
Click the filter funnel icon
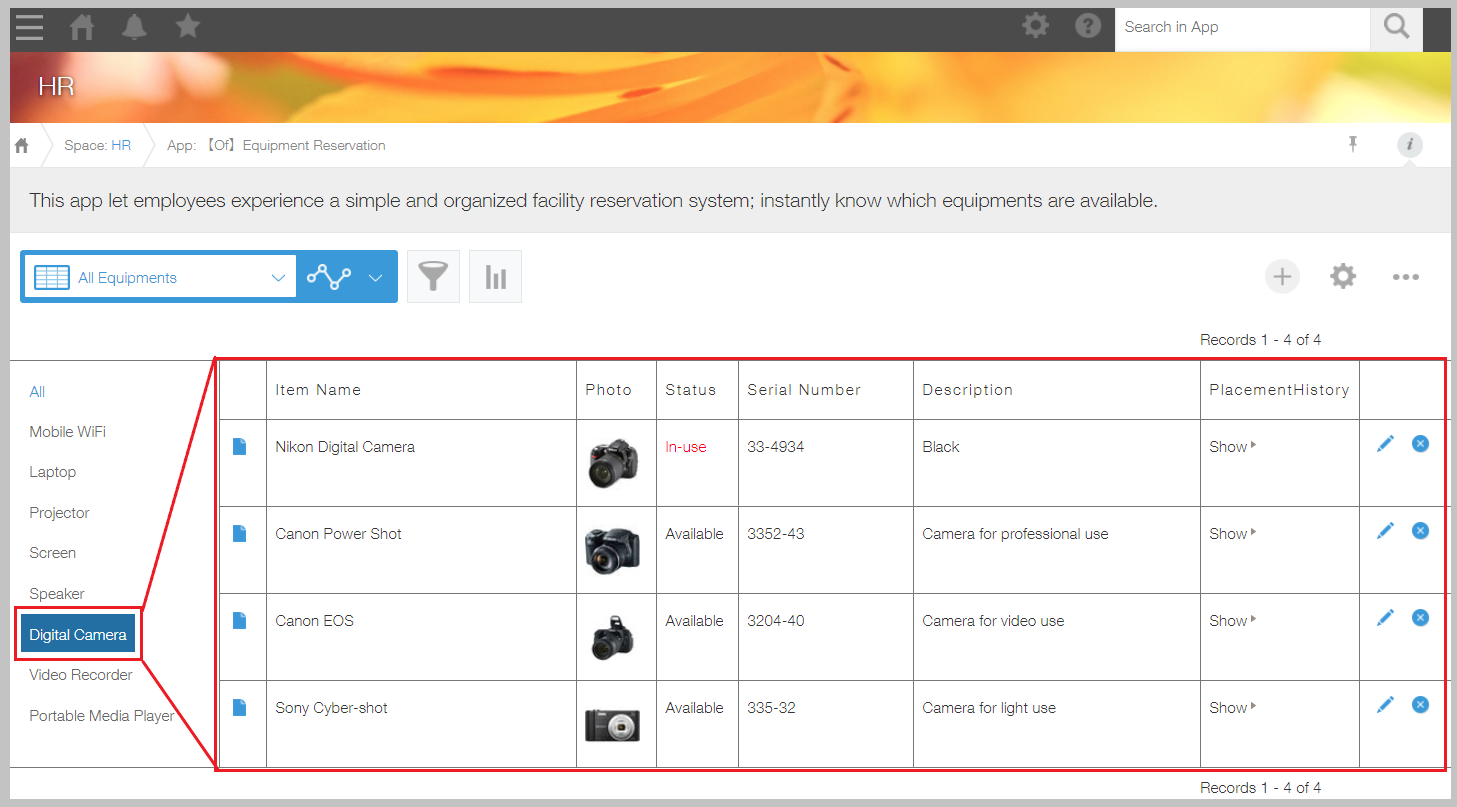pyautogui.click(x=432, y=277)
